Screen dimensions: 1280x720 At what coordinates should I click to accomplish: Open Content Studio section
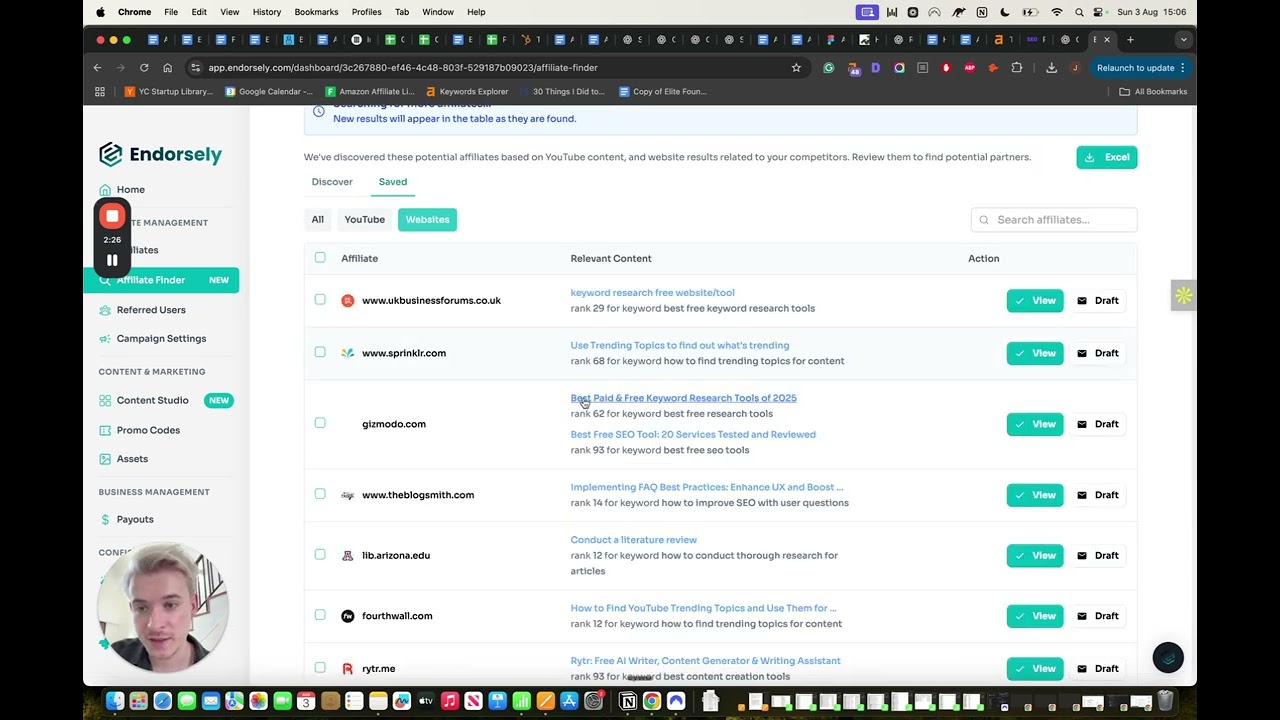point(152,400)
